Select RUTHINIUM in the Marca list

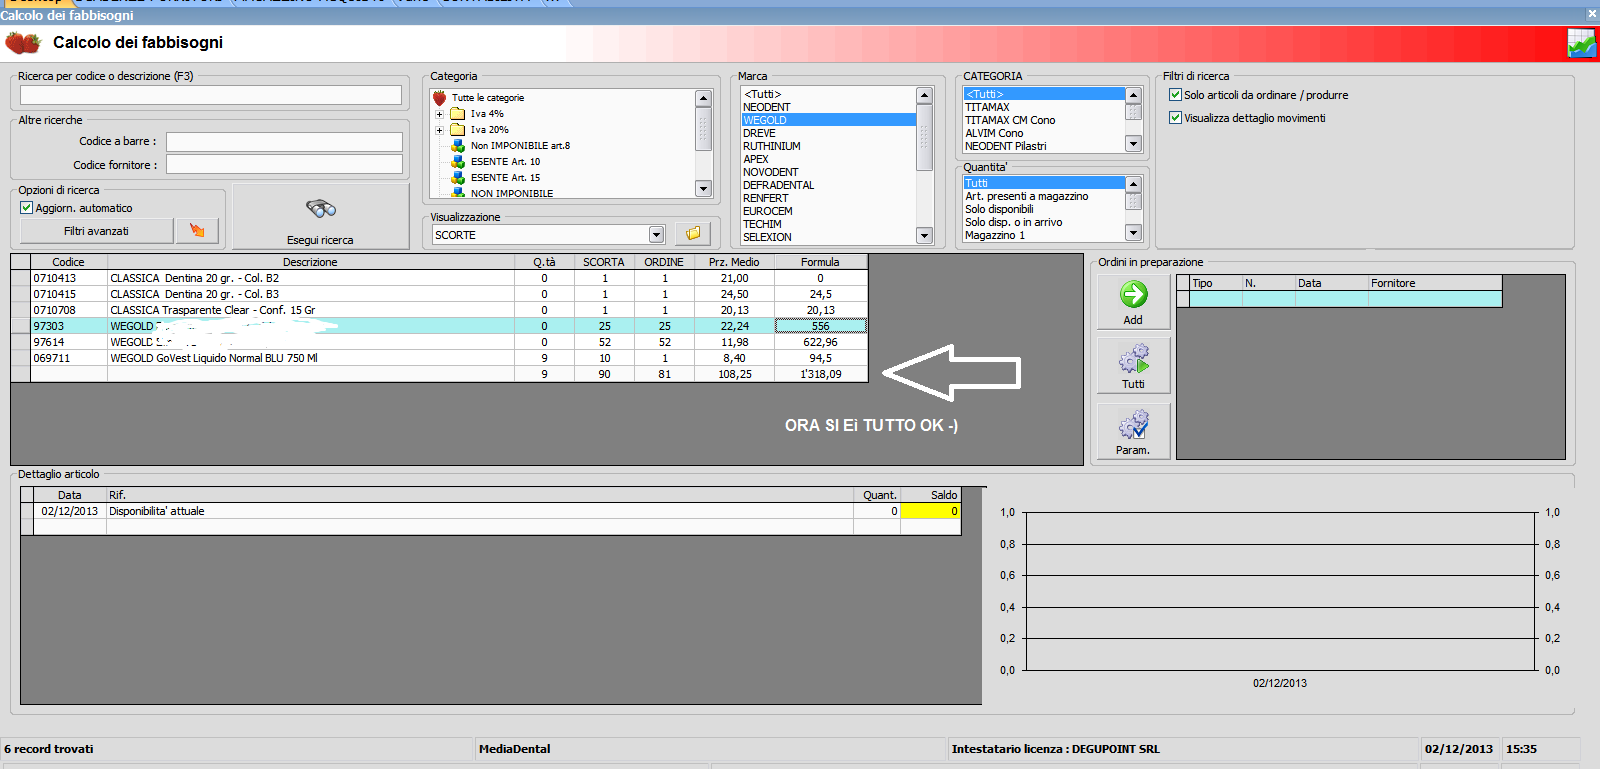coord(772,146)
